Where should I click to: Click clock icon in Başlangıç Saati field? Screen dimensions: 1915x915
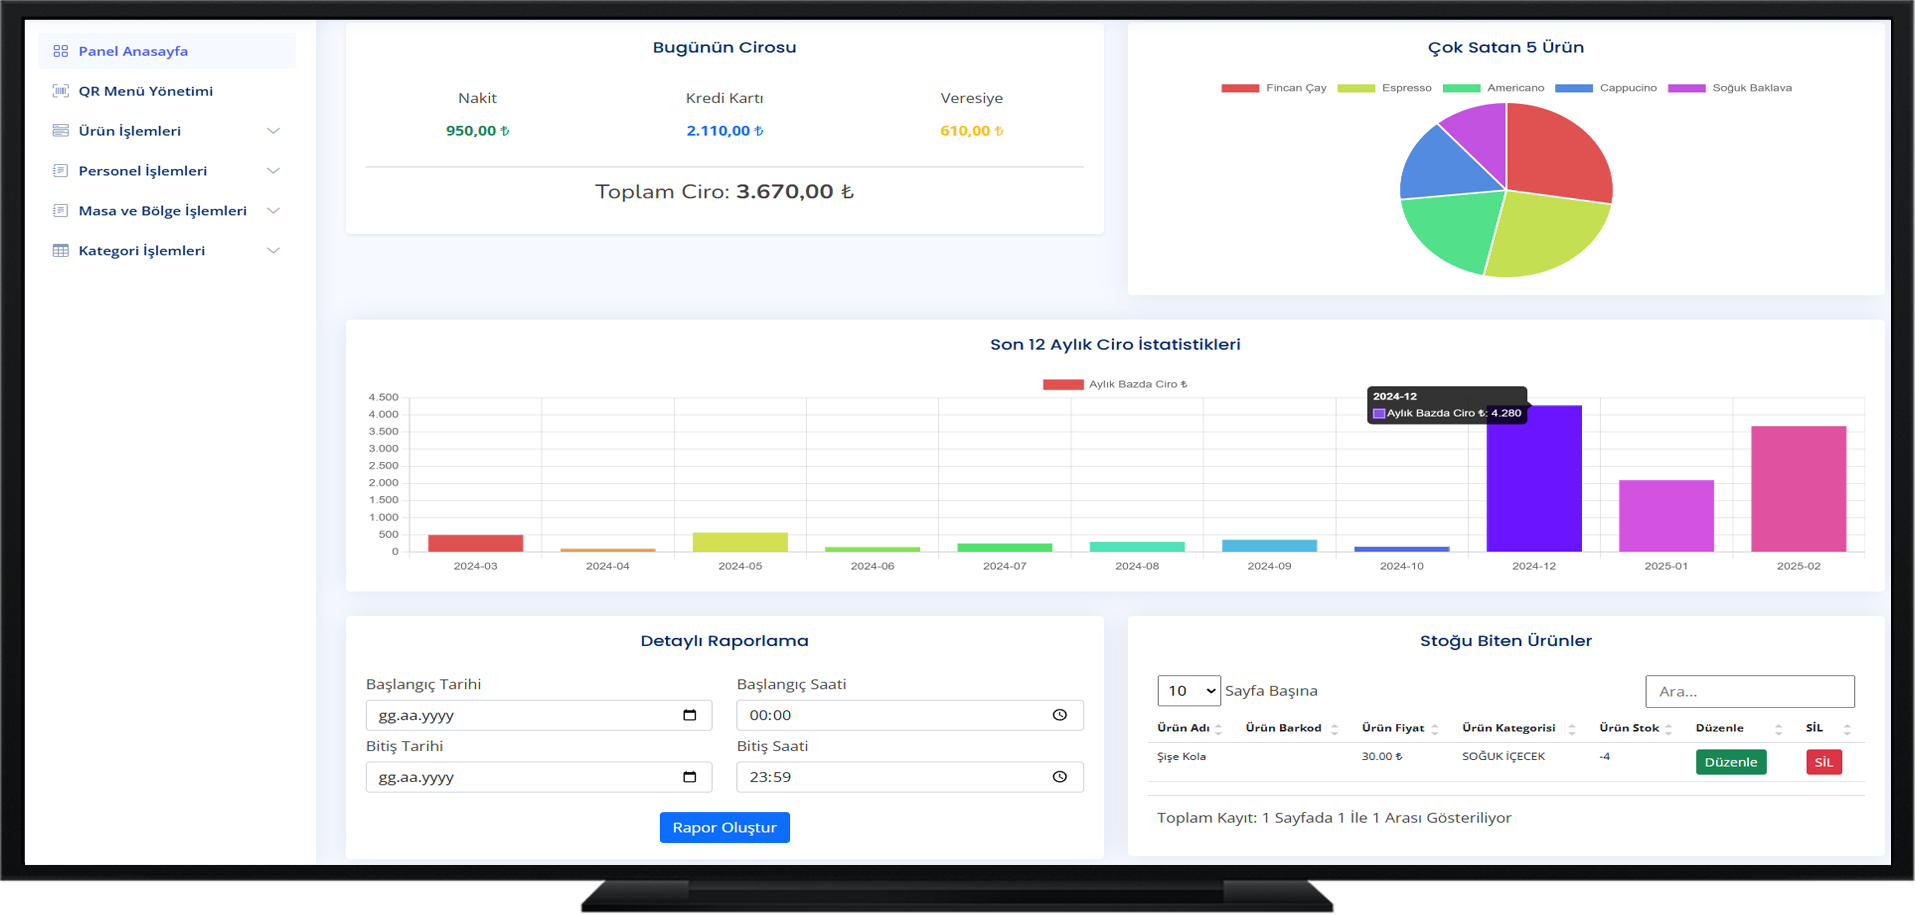[x=1059, y=715]
